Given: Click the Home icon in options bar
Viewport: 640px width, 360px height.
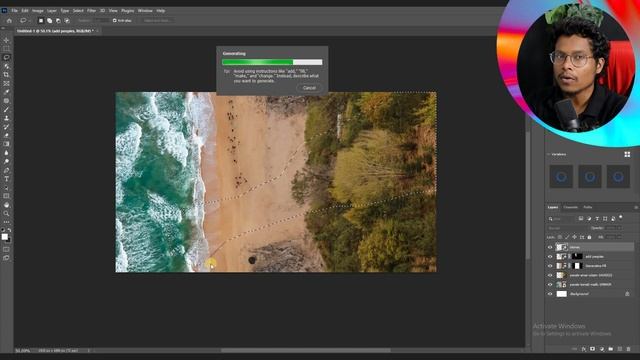Looking at the screenshot, I should [9, 21].
